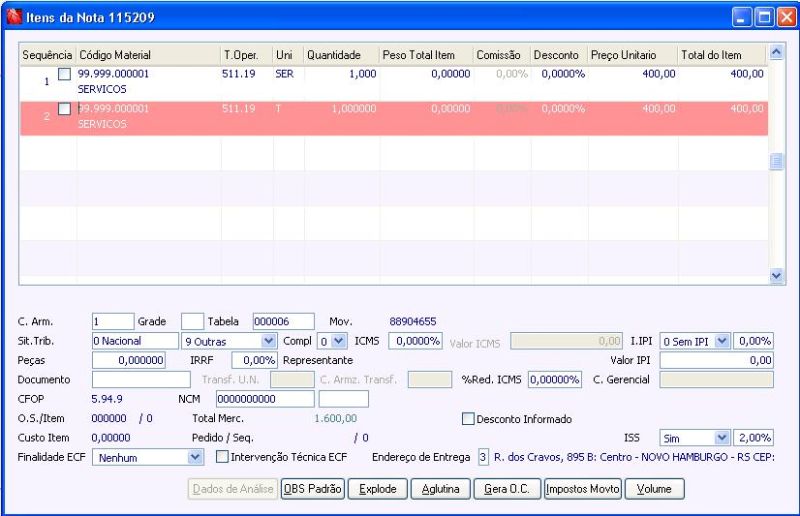Click the small empty field beside NCM
Image resolution: width=800 pixels, height=516 pixels.
(344, 399)
